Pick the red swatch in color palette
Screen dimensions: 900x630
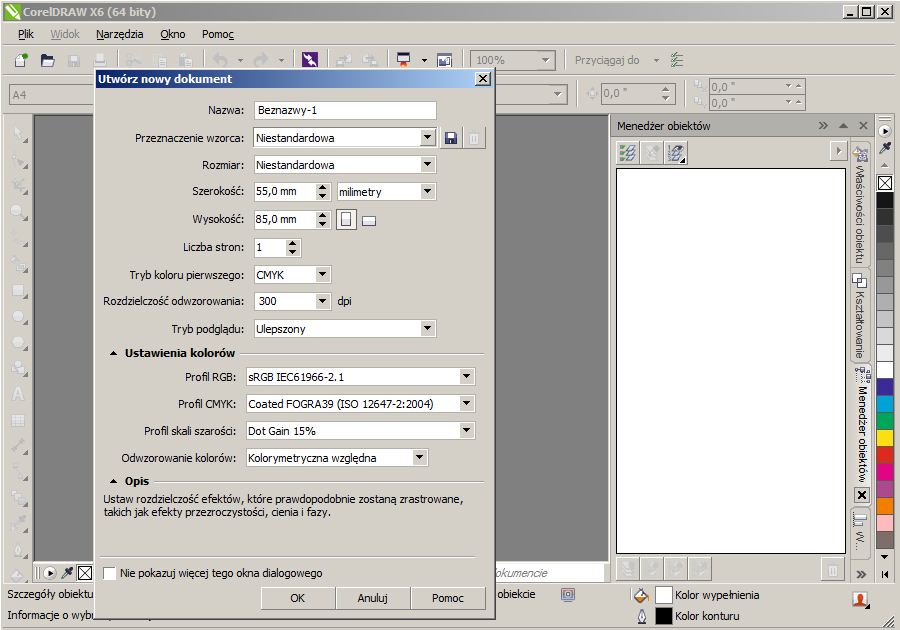pos(885,455)
